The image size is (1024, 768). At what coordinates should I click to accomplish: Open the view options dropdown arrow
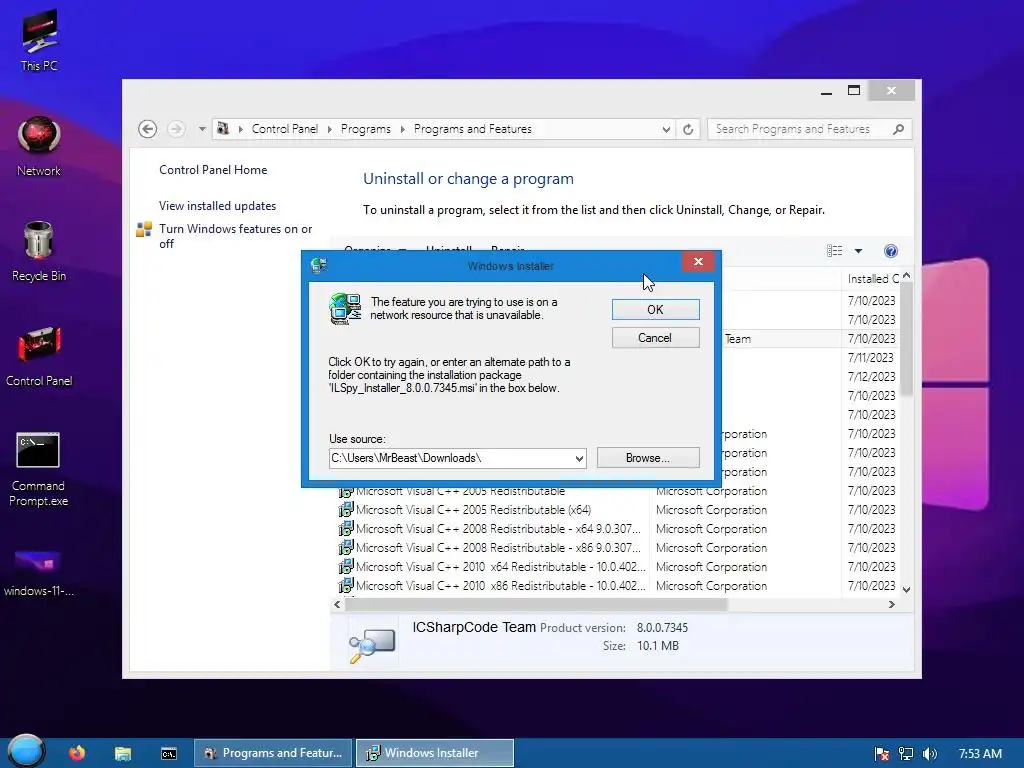(858, 251)
